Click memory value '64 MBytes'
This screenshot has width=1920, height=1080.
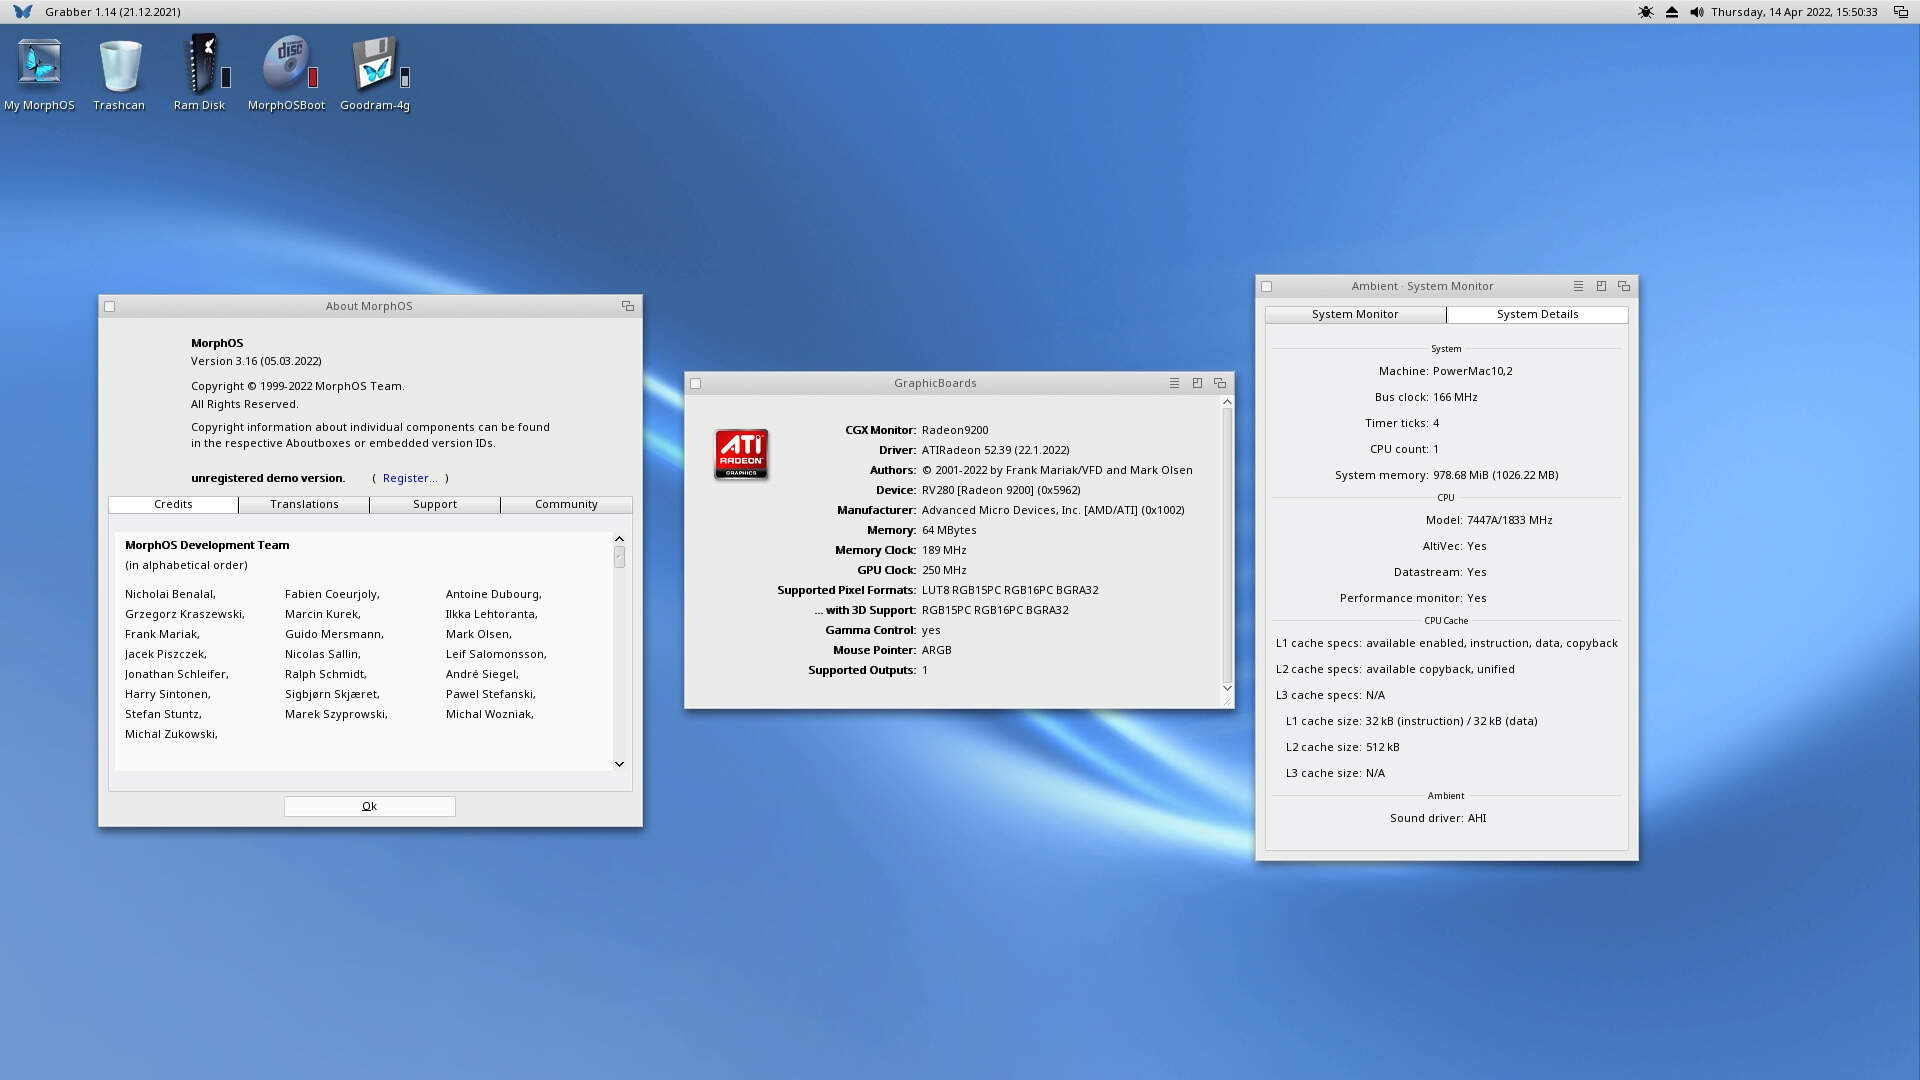coord(949,530)
